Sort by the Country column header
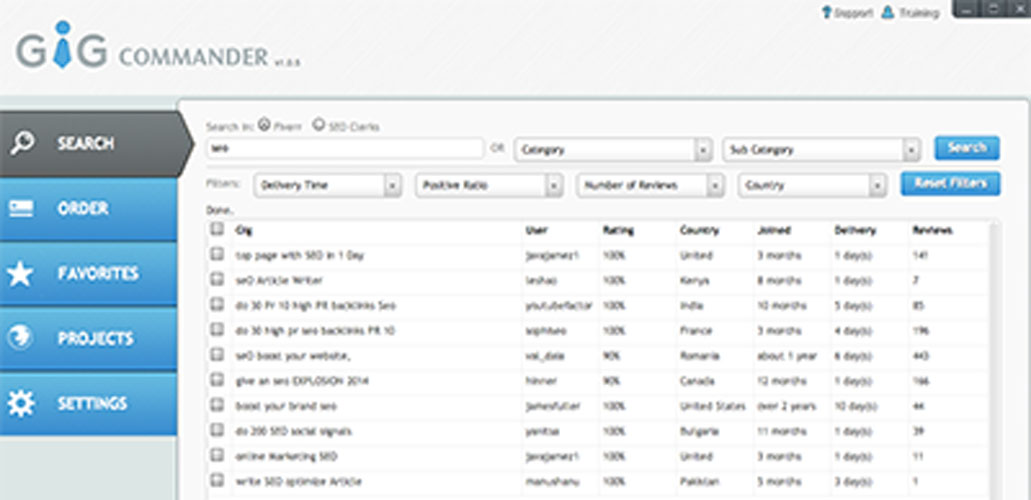The image size is (1031, 500). (699, 230)
